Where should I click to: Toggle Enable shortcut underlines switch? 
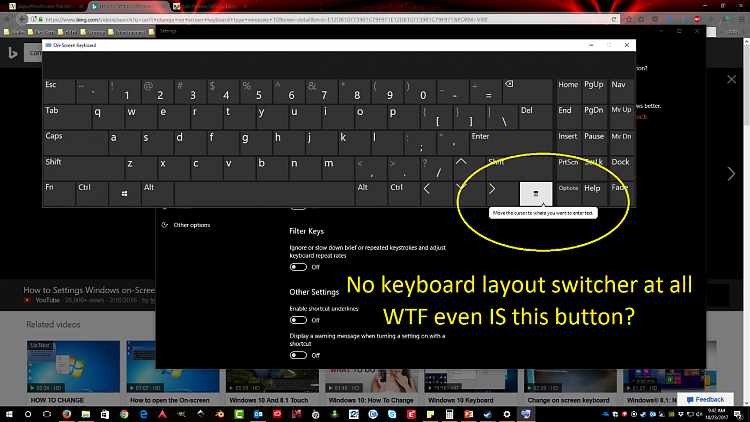(298, 320)
